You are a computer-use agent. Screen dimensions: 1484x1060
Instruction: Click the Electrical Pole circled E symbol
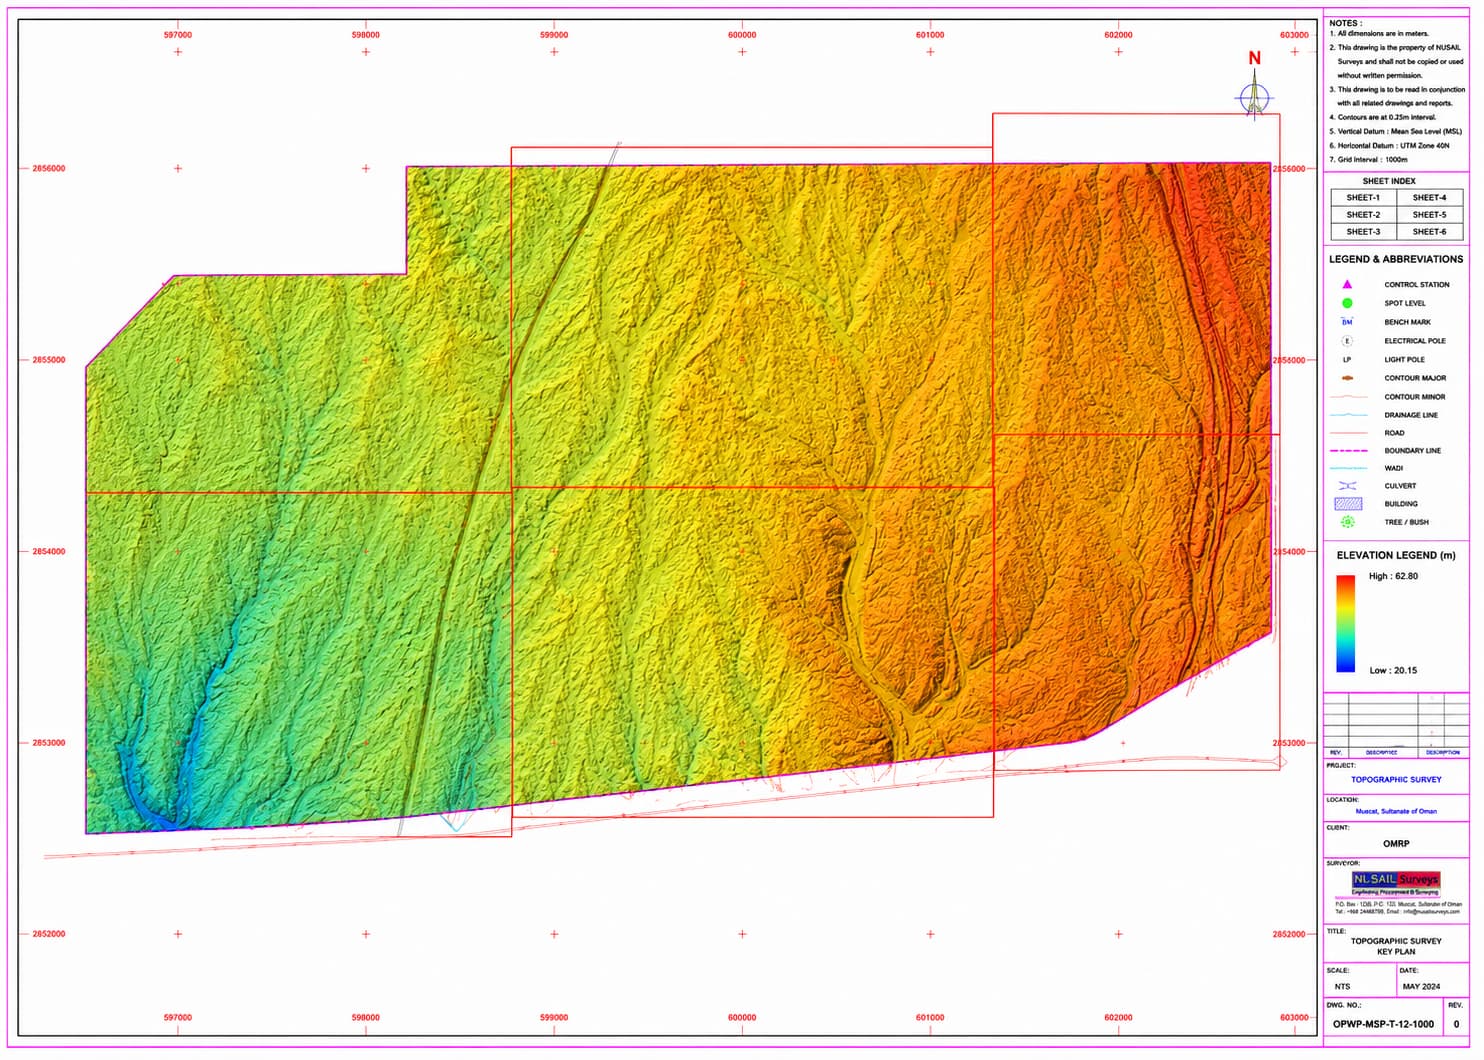(x=1347, y=341)
